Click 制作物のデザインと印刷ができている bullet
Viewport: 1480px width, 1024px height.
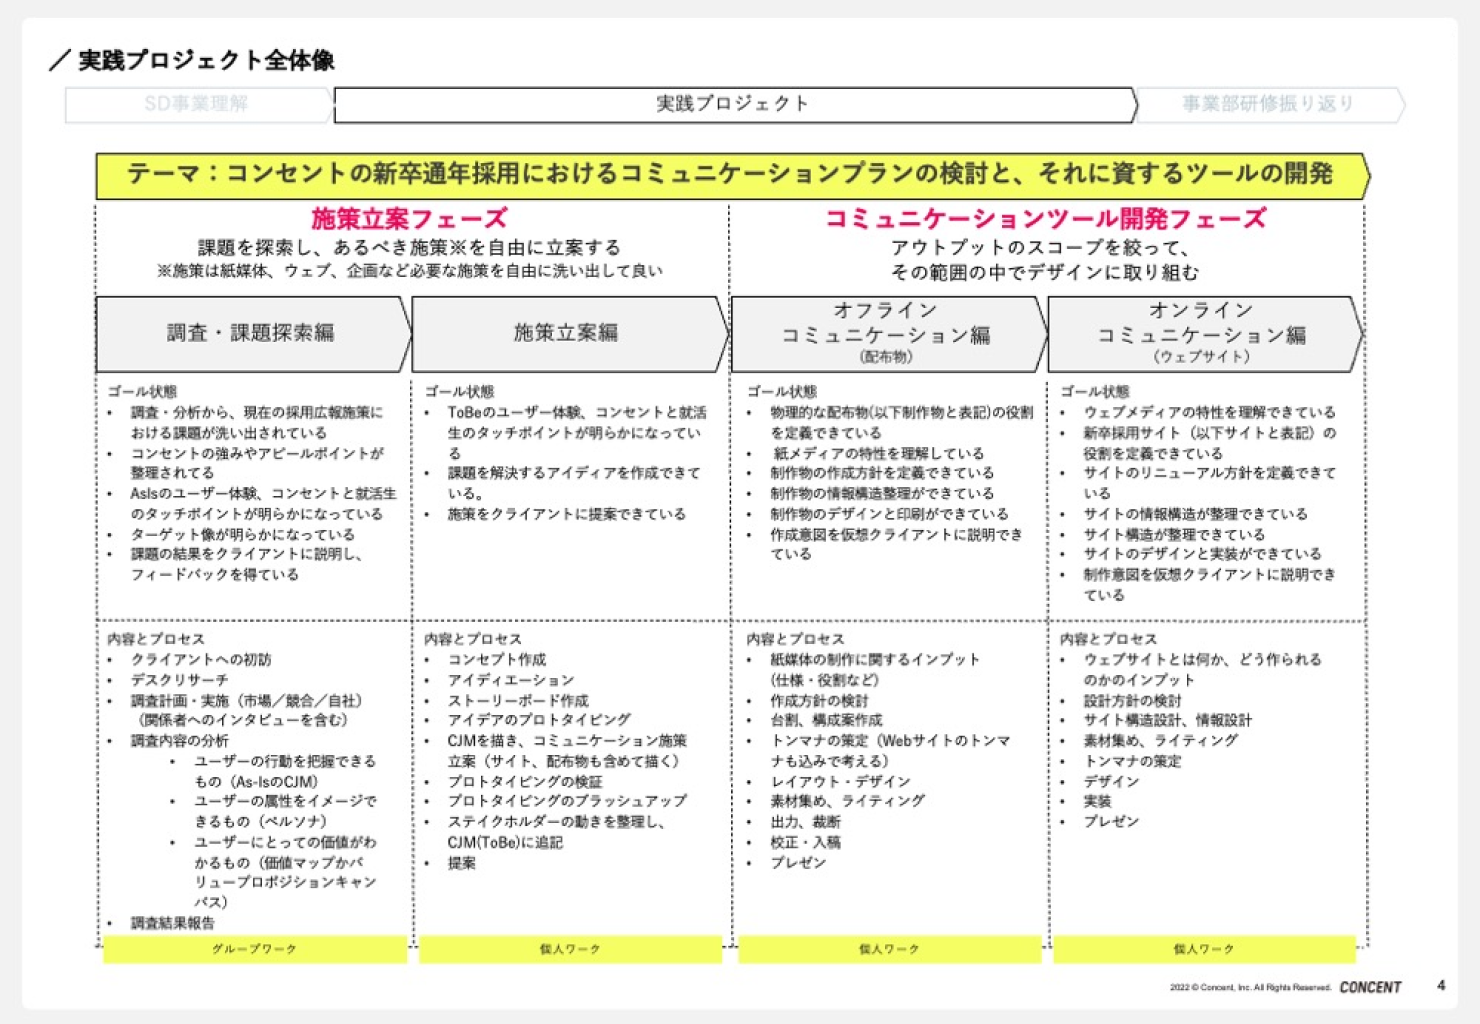point(889,514)
